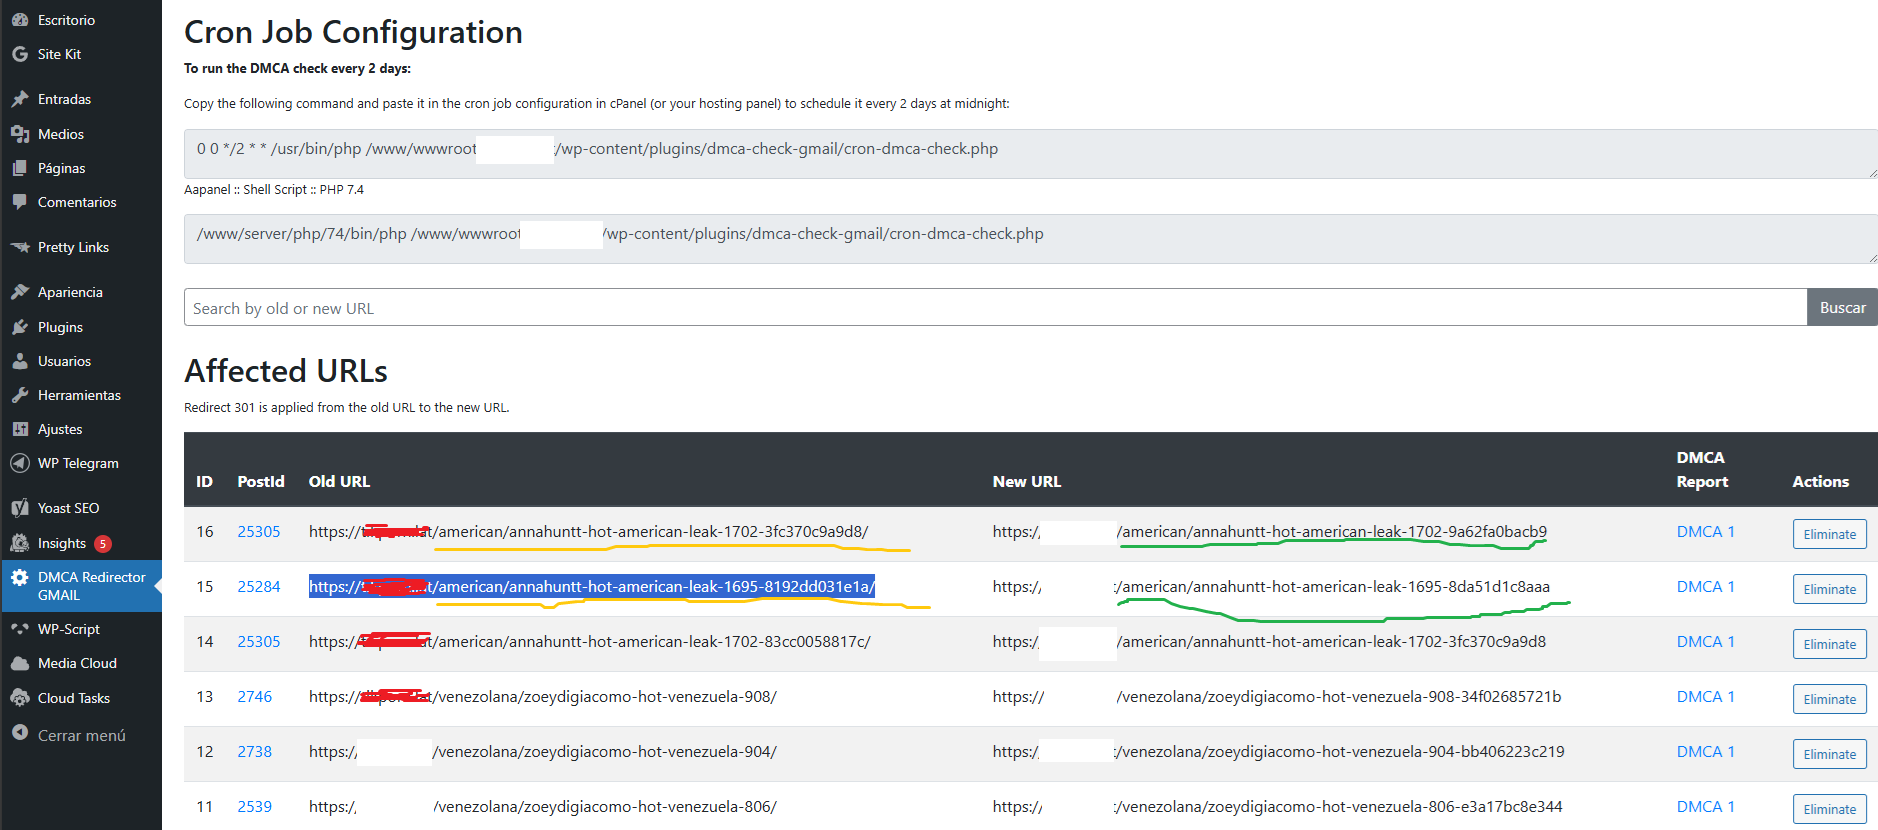The image size is (1878, 830).
Task: Click Eliminate button for row ID 13
Action: pyautogui.click(x=1829, y=699)
